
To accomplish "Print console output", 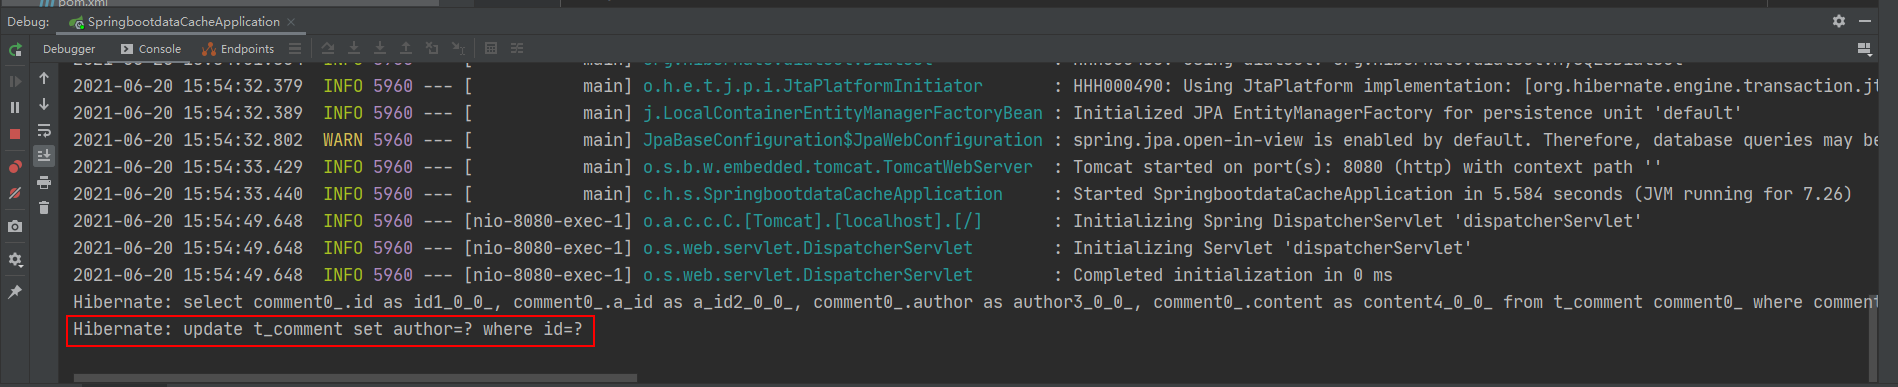I will pos(44,182).
